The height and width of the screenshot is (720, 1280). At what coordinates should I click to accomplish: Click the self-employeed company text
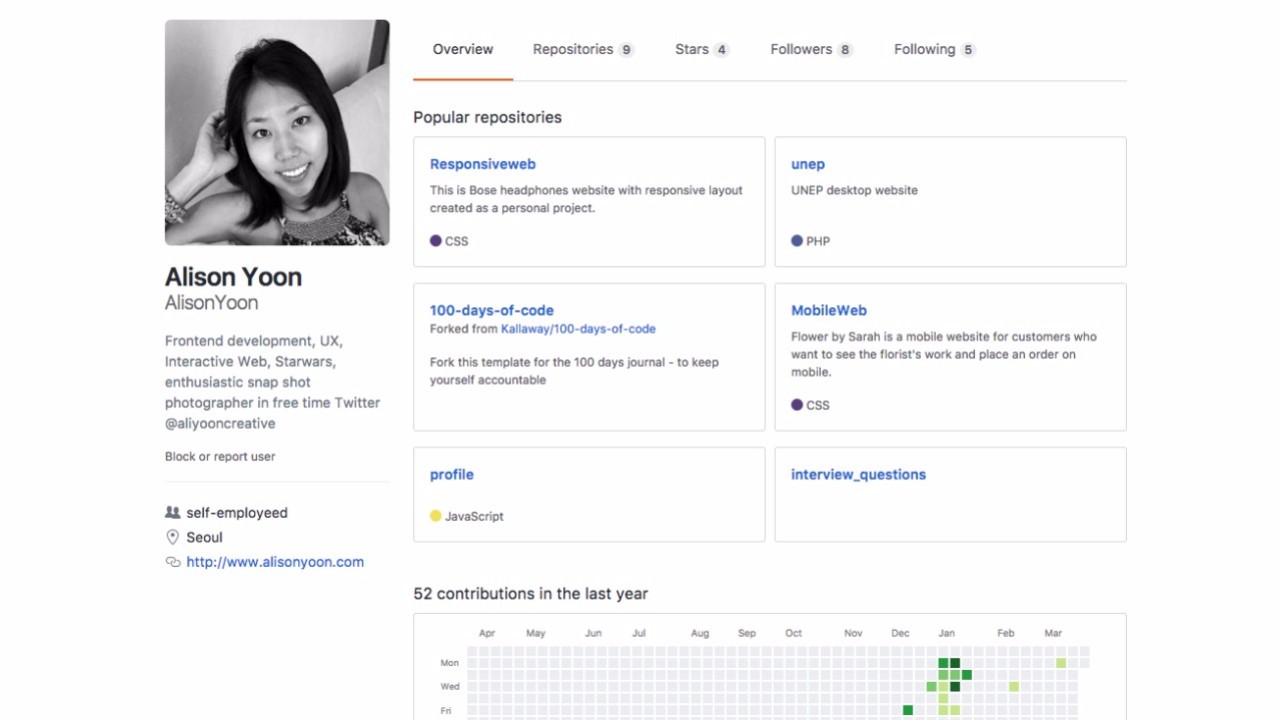[x=237, y=512]
